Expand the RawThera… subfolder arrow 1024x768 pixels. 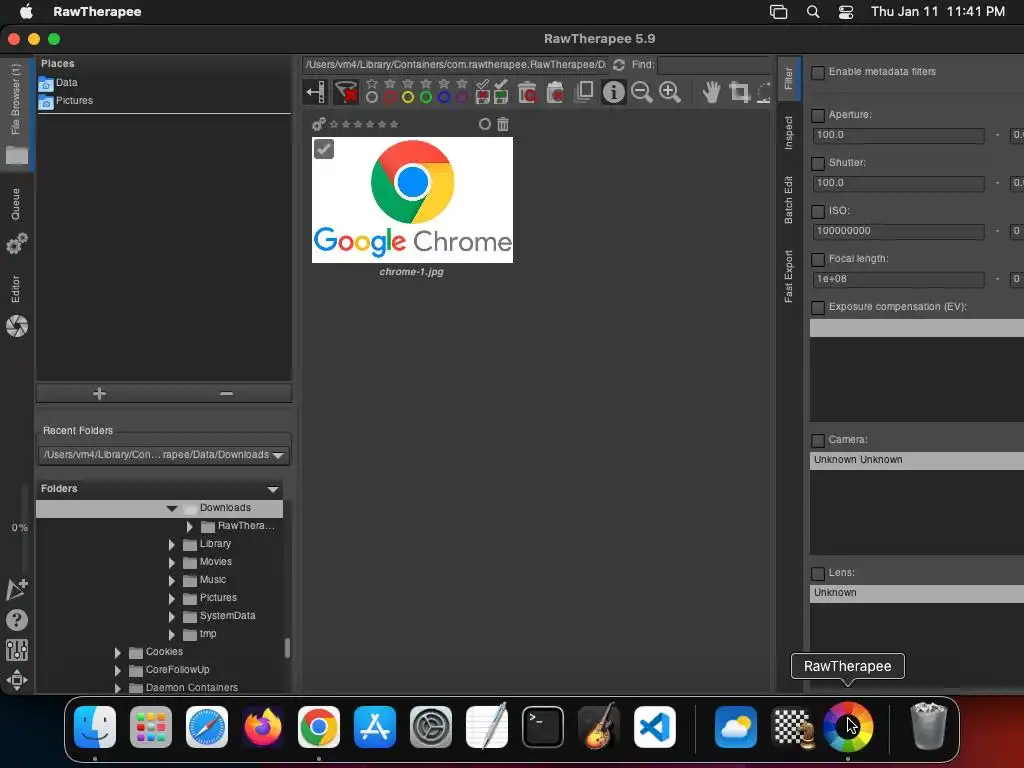tap(190, 526)
